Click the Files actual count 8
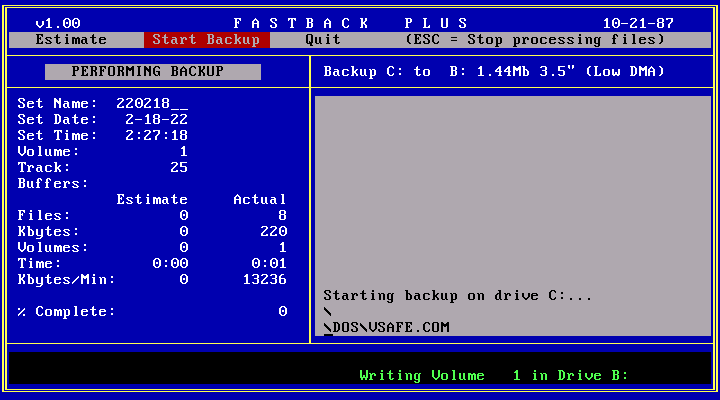 click(282, 215)
